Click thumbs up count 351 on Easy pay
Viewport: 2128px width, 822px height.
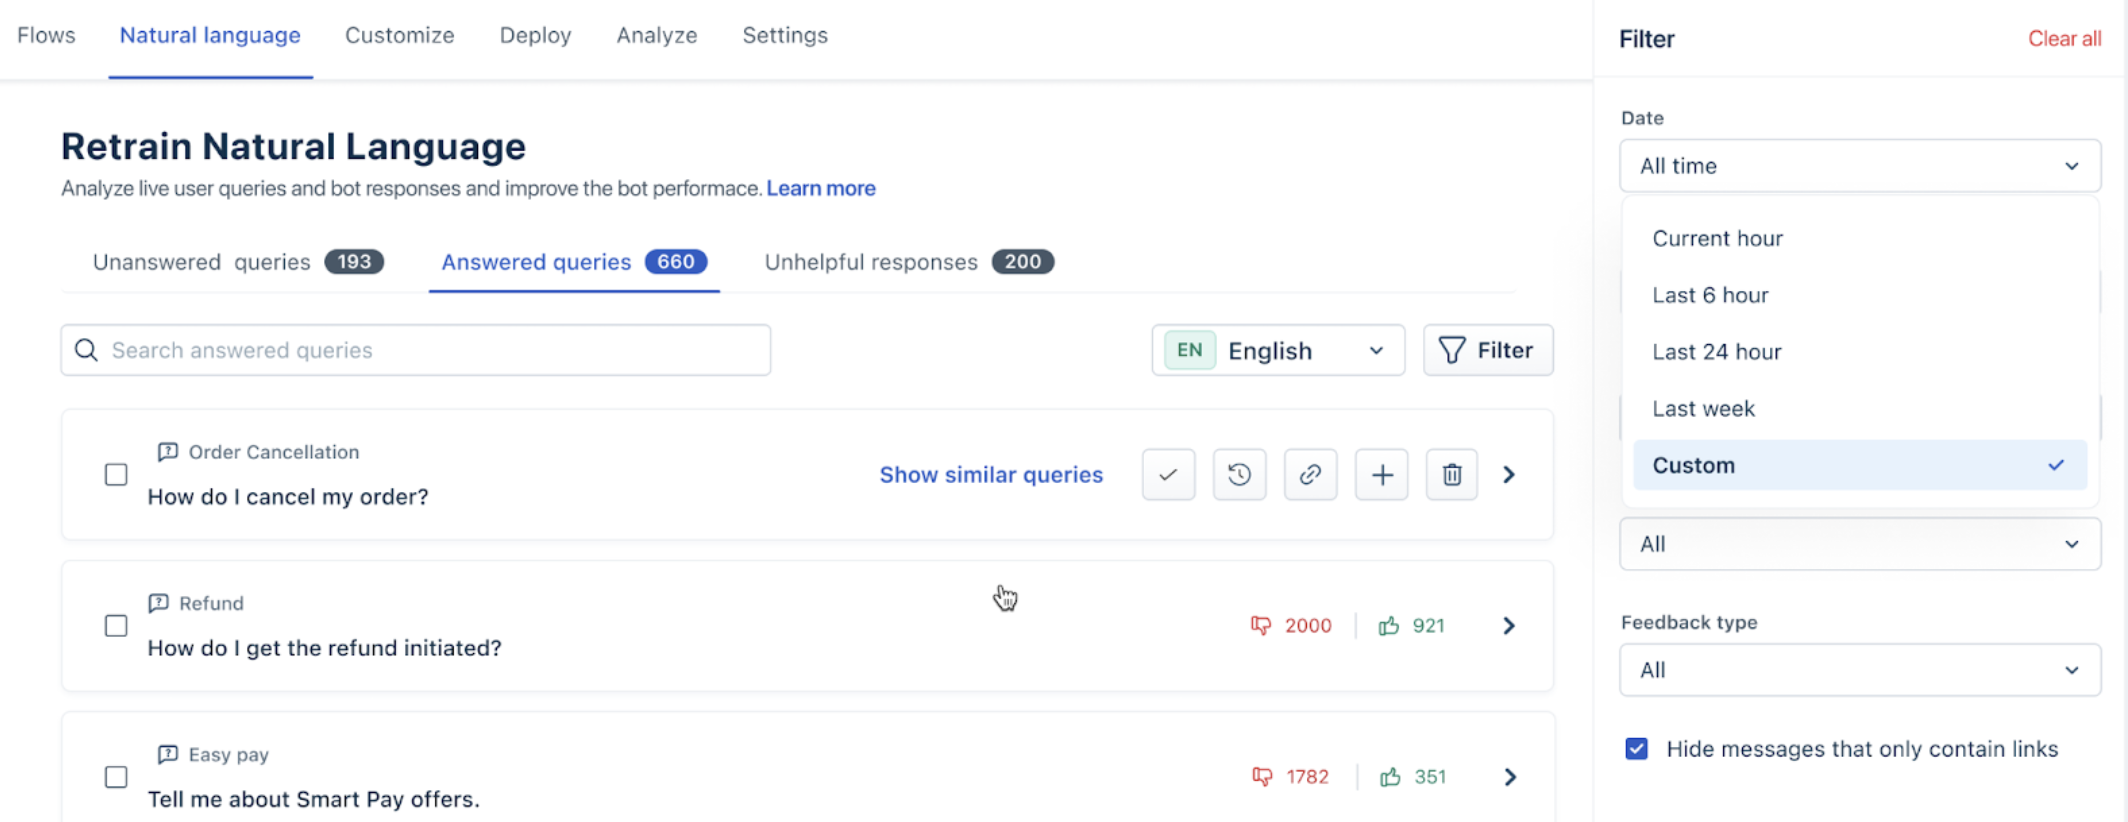tap(1413, 777)
